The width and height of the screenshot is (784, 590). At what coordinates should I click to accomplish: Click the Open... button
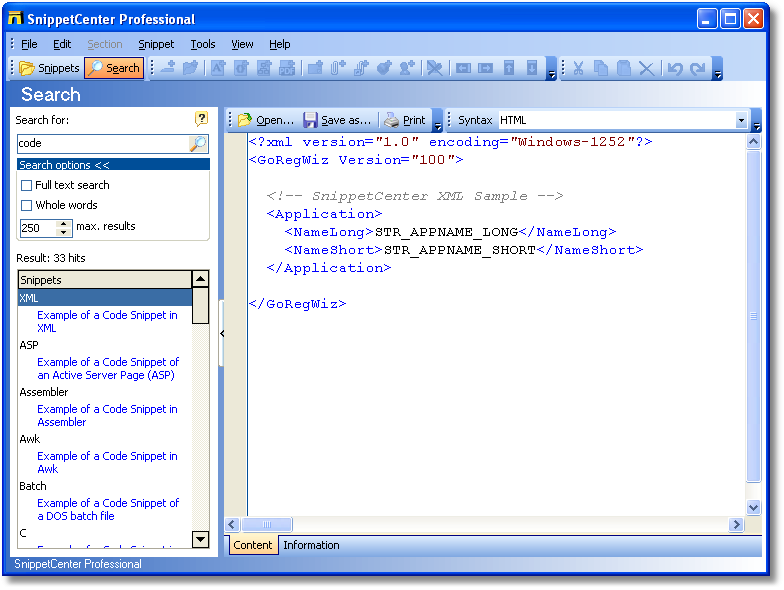266,120
